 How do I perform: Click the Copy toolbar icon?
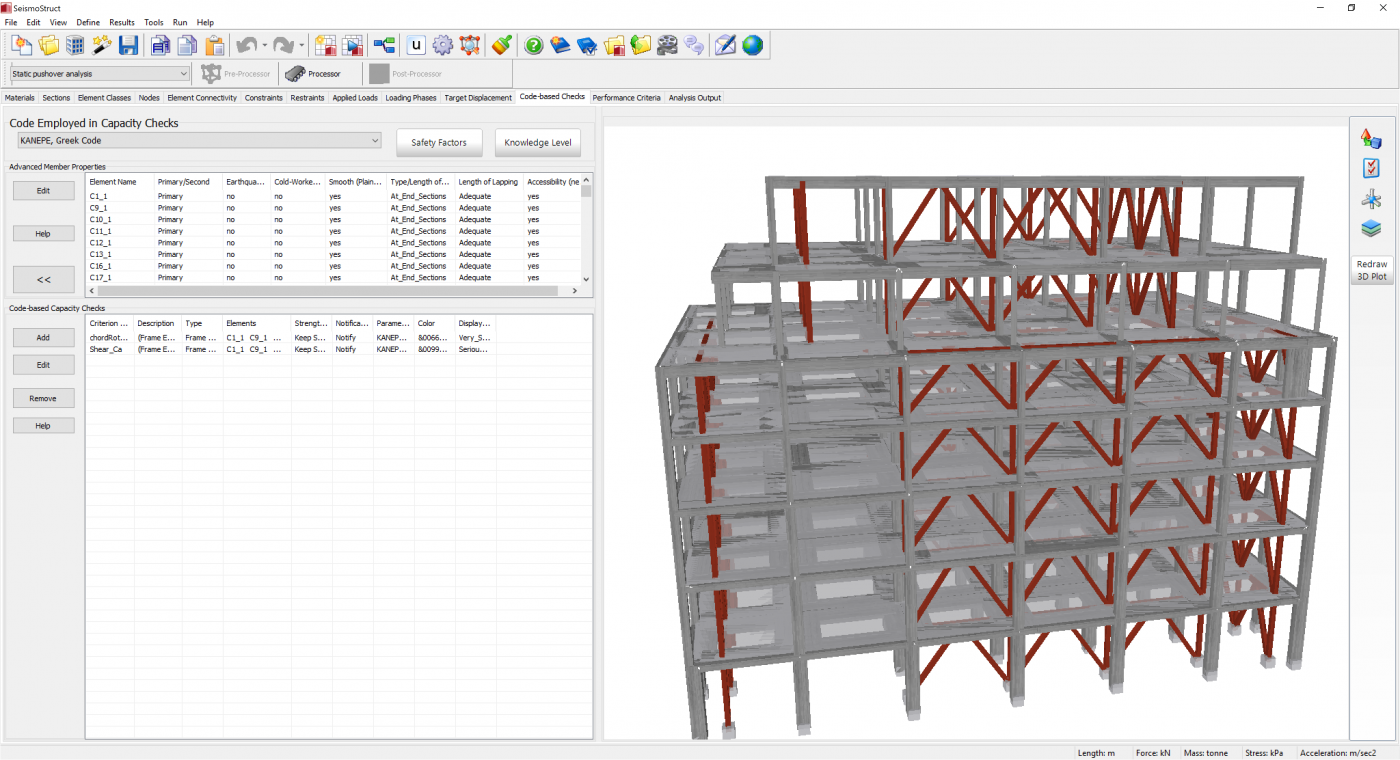[x=187, y=45]
